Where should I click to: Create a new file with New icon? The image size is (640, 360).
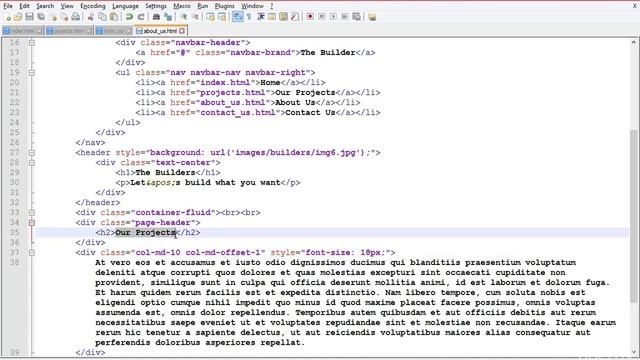click(x=7, y=17)
